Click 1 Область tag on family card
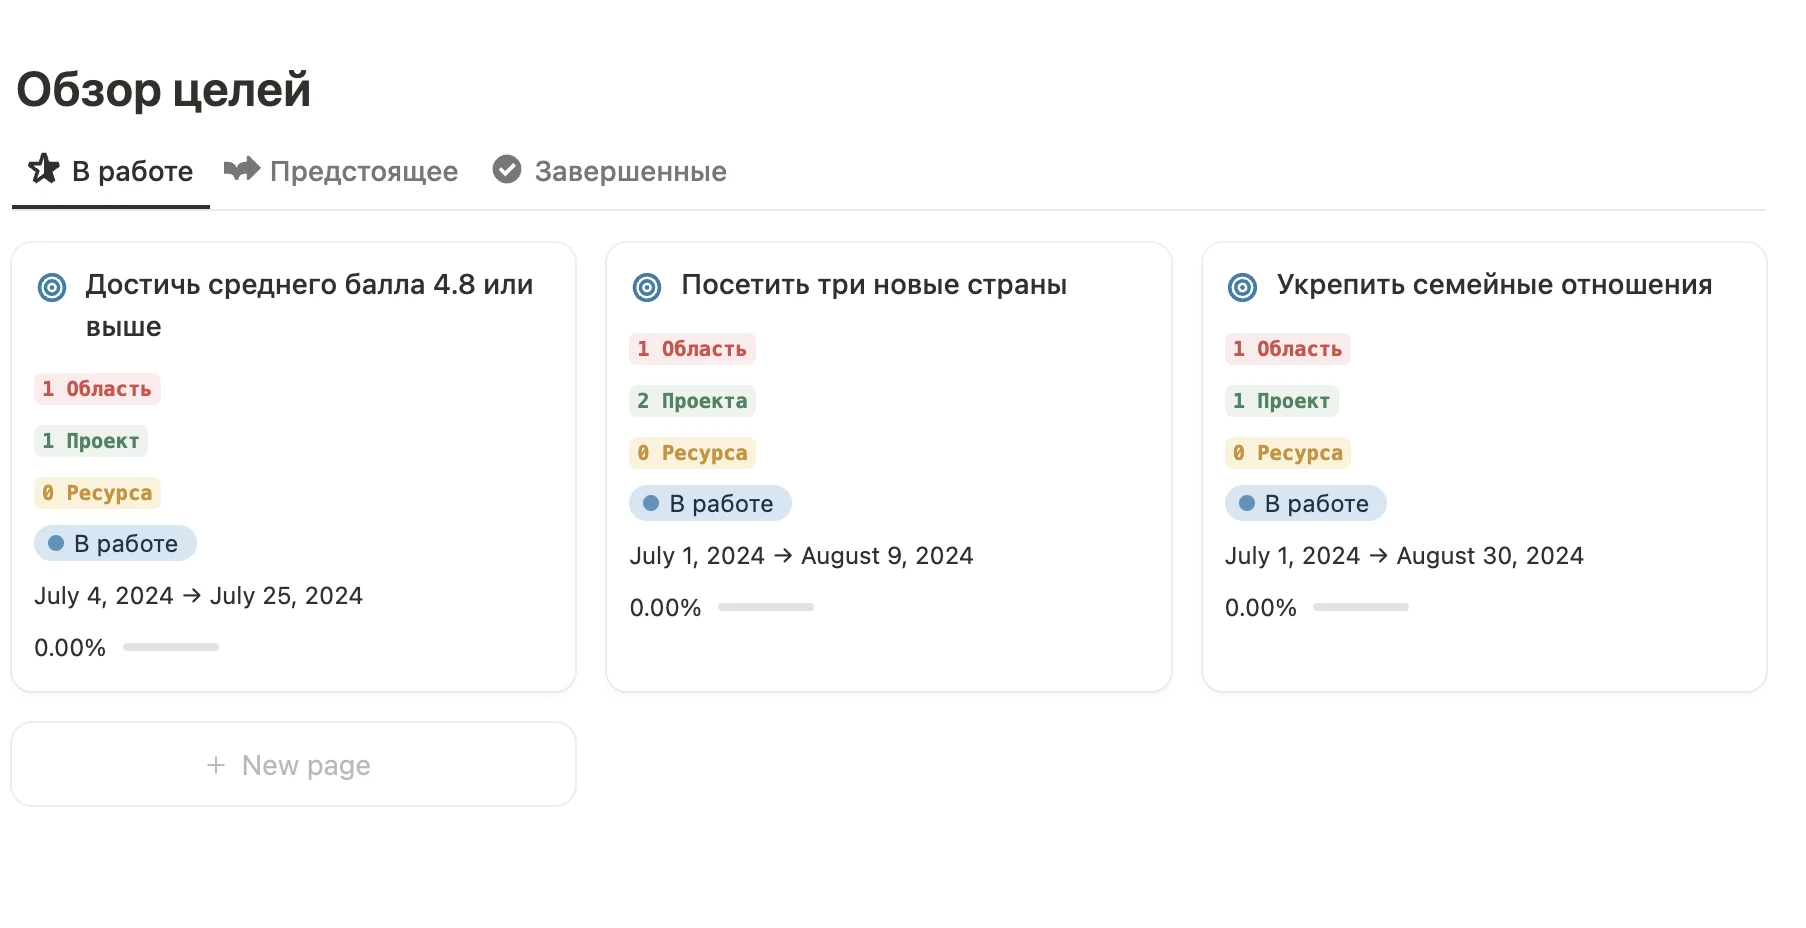1806x928 pixels. tap(1288, 349)
